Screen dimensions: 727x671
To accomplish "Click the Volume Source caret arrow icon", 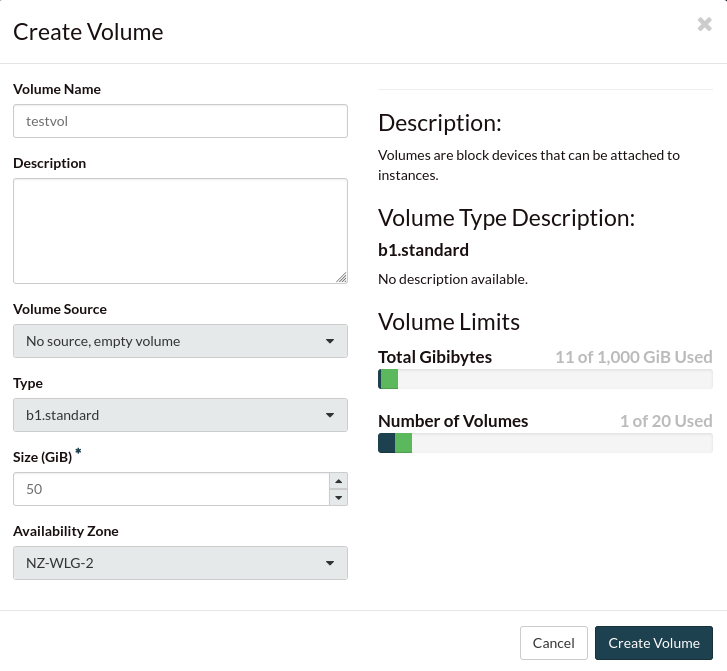I will coord(330,342).
